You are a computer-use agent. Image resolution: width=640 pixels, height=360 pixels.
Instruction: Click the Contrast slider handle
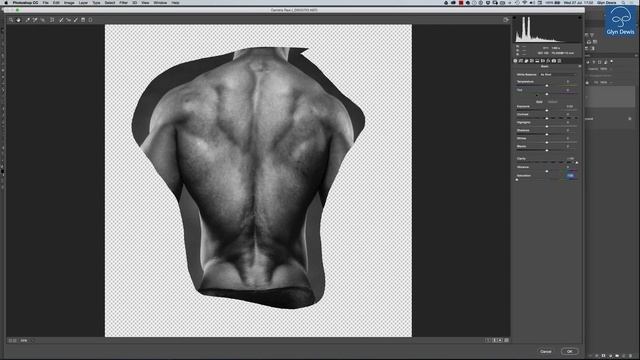pos(547,118)
